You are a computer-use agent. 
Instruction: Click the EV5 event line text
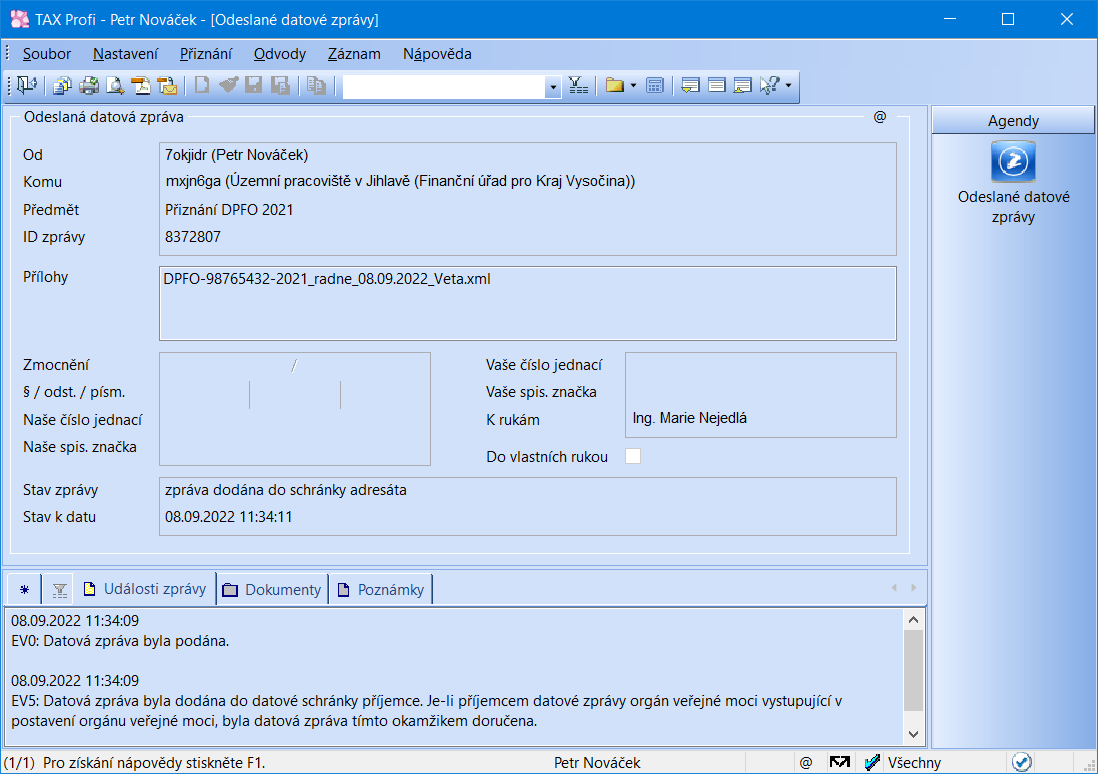(427, 711)
